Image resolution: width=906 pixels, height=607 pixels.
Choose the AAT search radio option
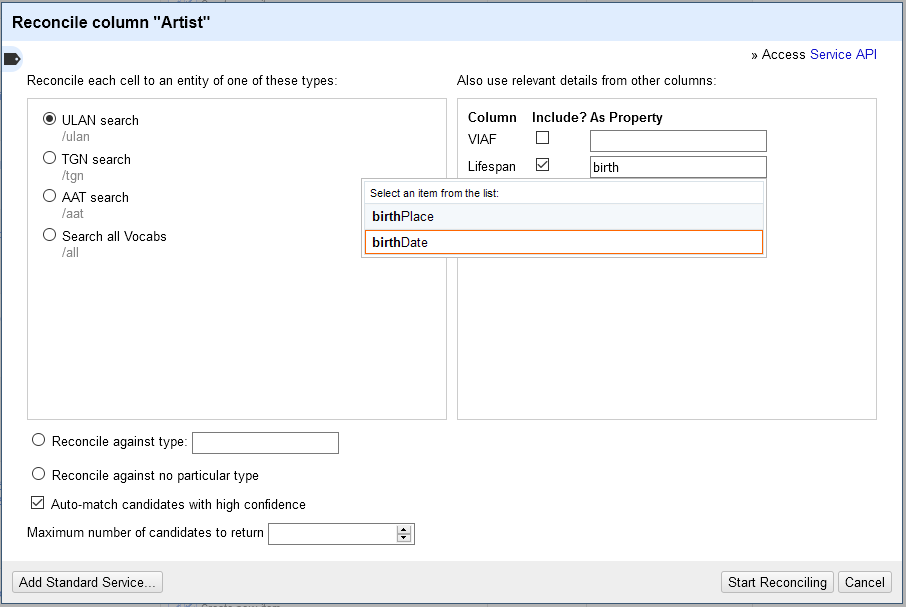coord(49,196)
